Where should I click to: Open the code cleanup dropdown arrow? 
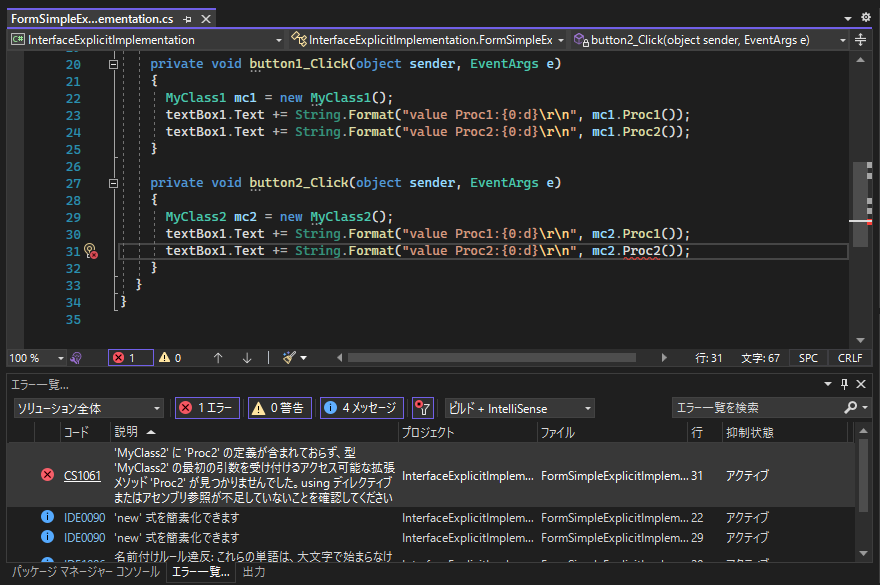[x=304, y=358]
